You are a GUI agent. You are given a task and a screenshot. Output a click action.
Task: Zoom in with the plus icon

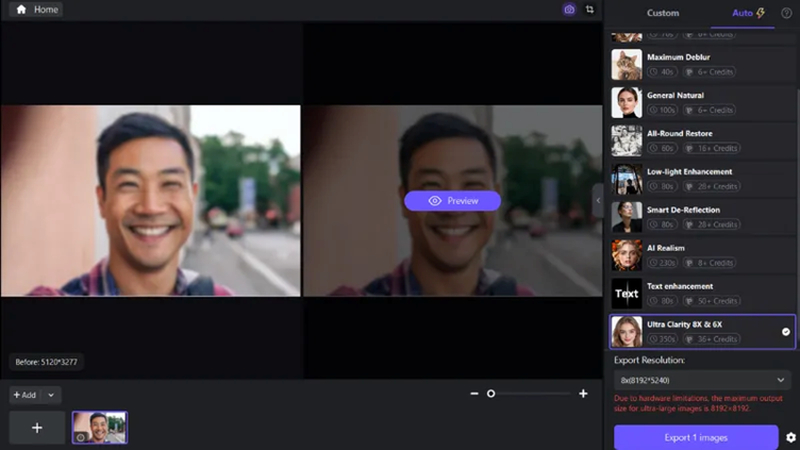pyautogui.click(x=583, y=393)
